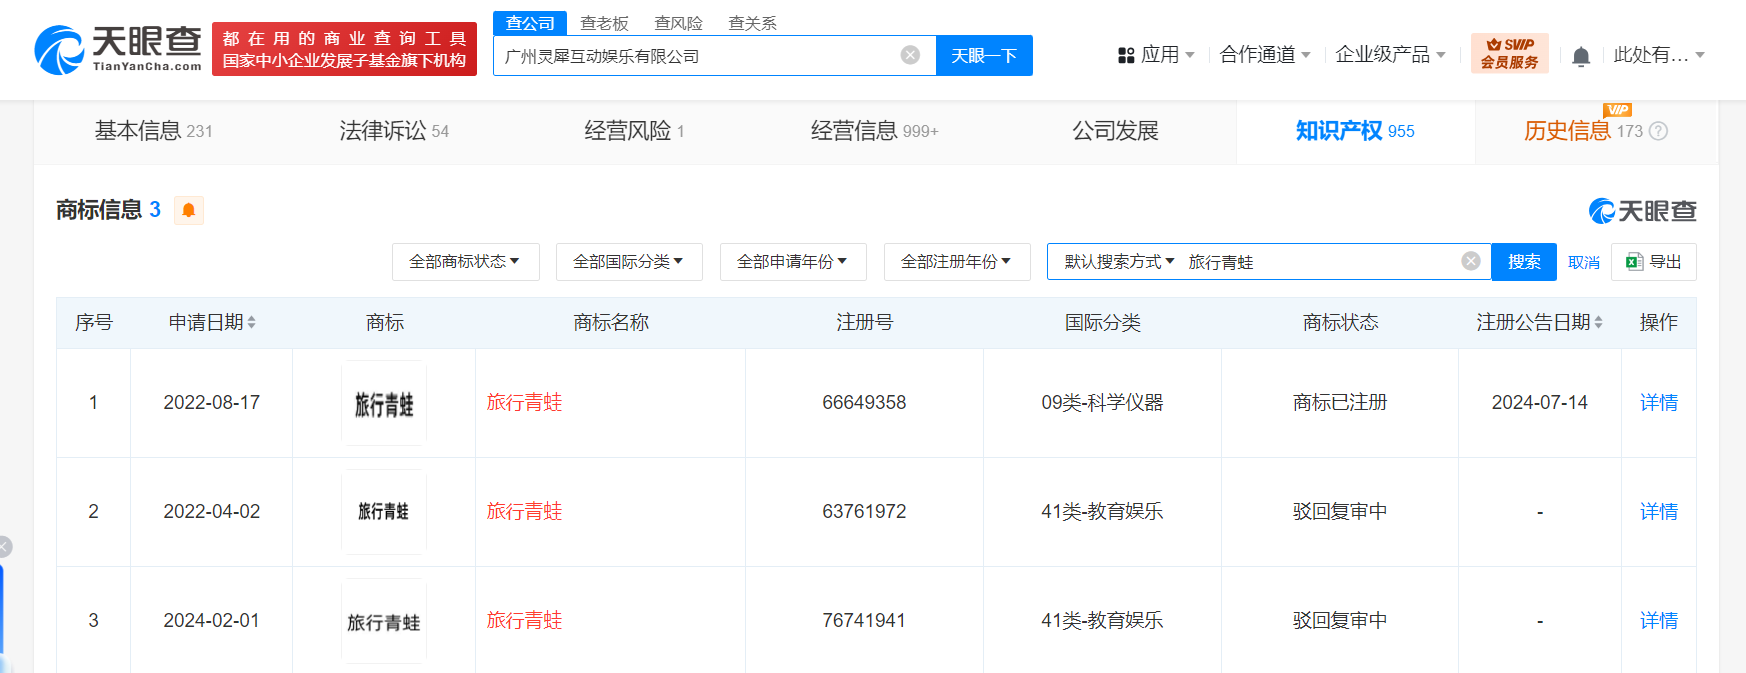Export trademark list with 导出 button
The width and height of the screenshot is (1746, 673).
point(1654,262)
